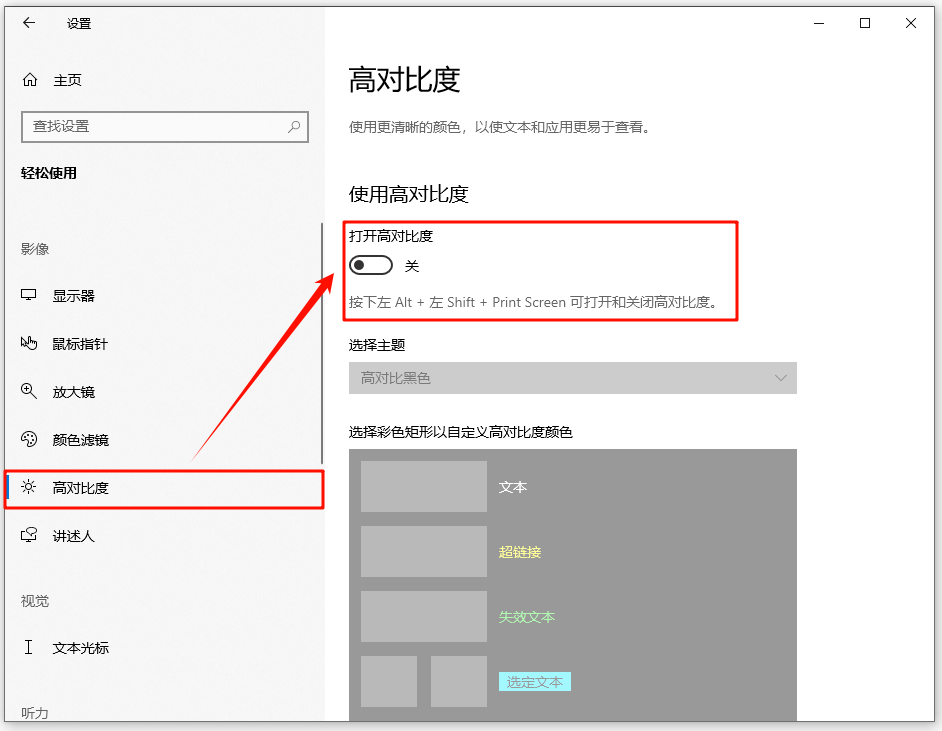Click the 显示器 monitor icon

(29, 296)
